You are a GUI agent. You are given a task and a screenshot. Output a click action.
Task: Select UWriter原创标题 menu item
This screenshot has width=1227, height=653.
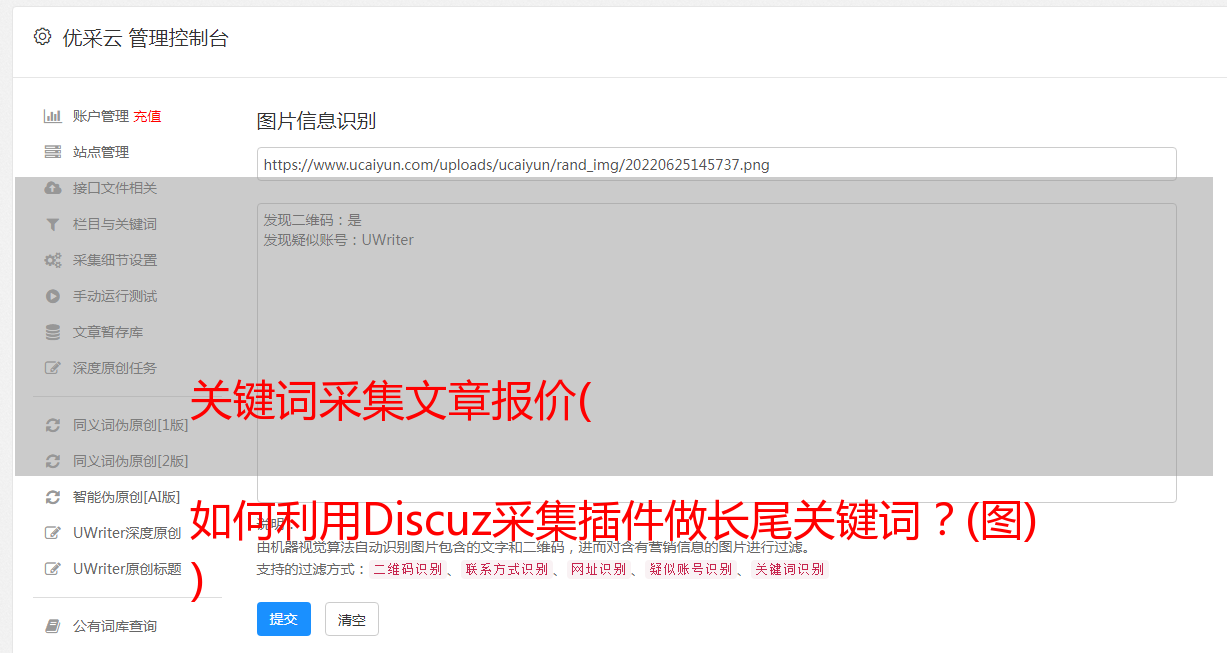tap(127, 569)
